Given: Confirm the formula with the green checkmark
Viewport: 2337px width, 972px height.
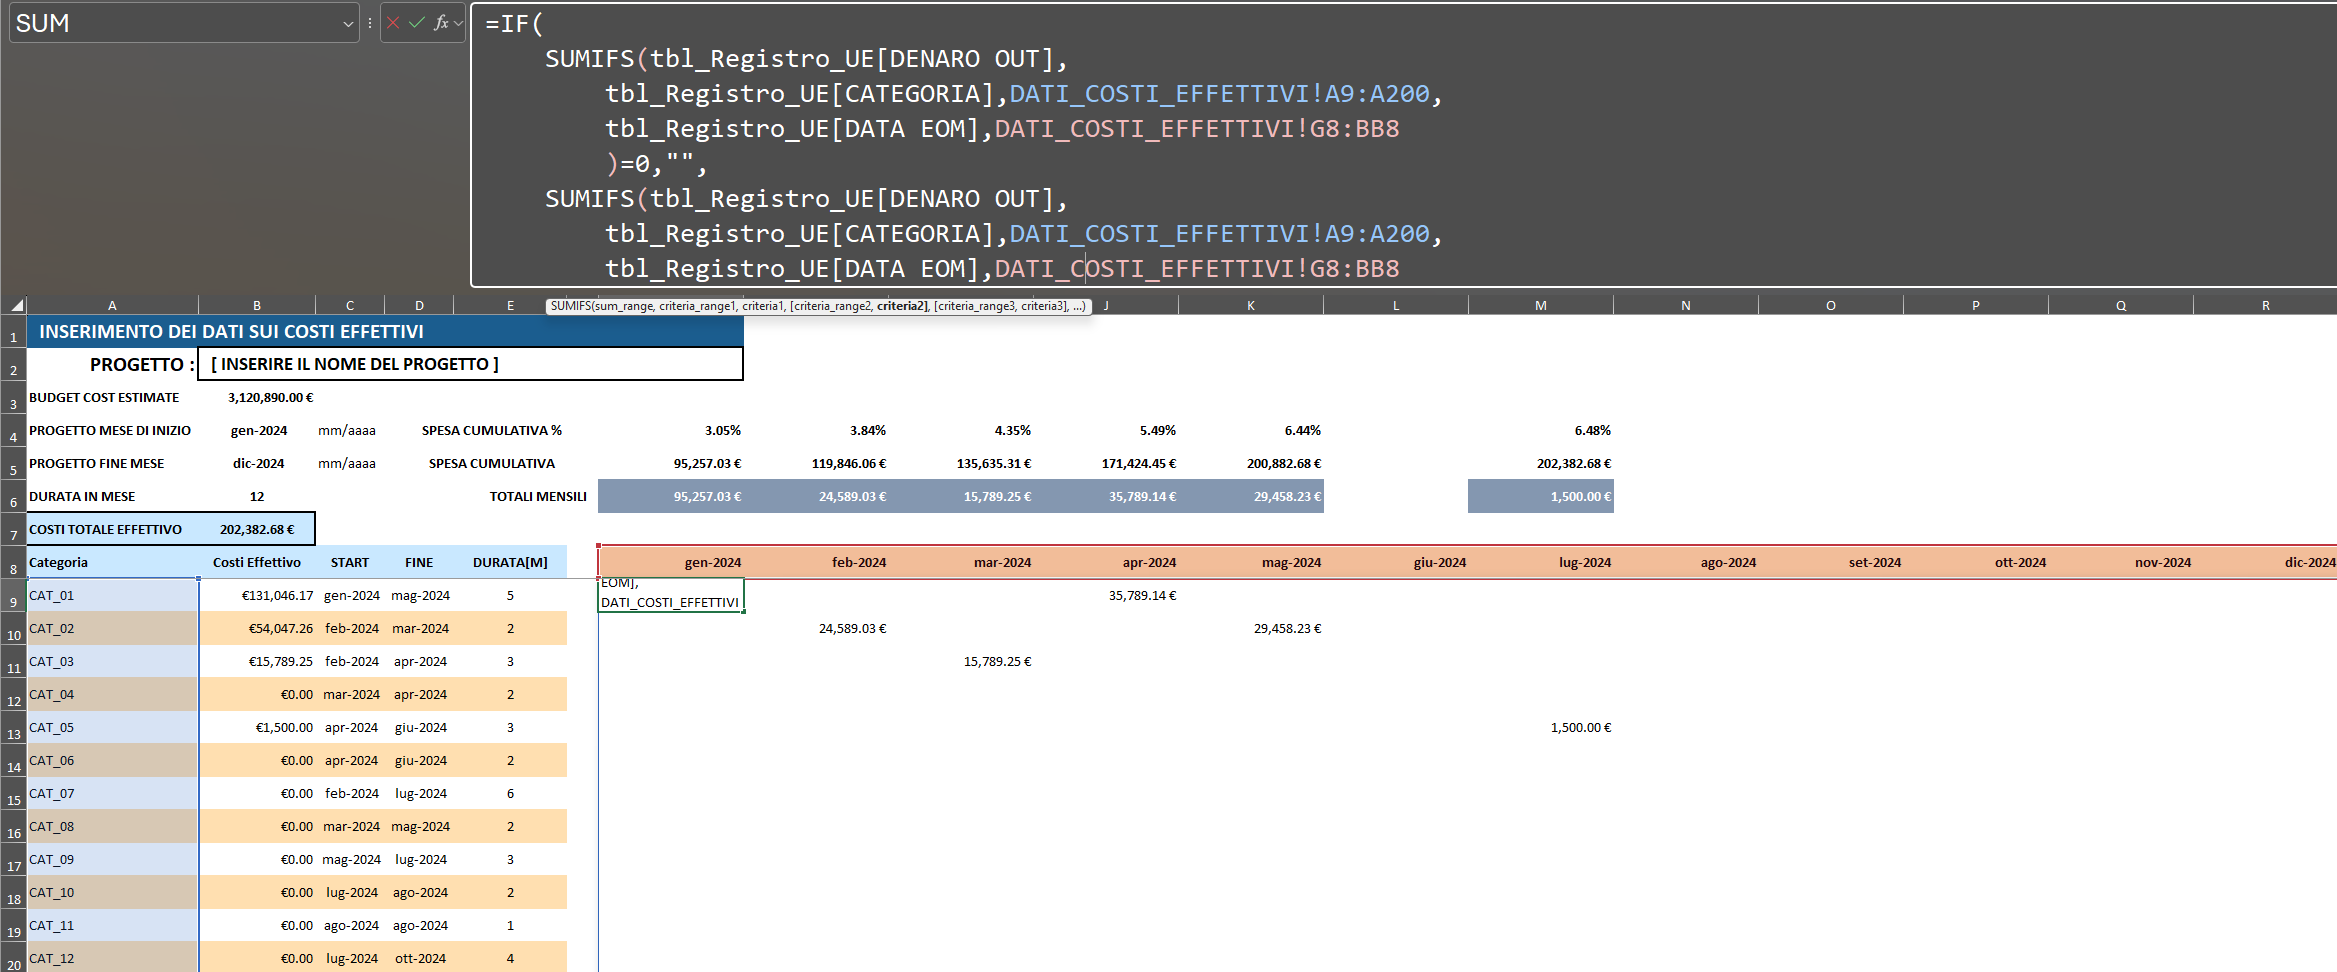Looking at the screenshot, I should [x=417, y=23].
